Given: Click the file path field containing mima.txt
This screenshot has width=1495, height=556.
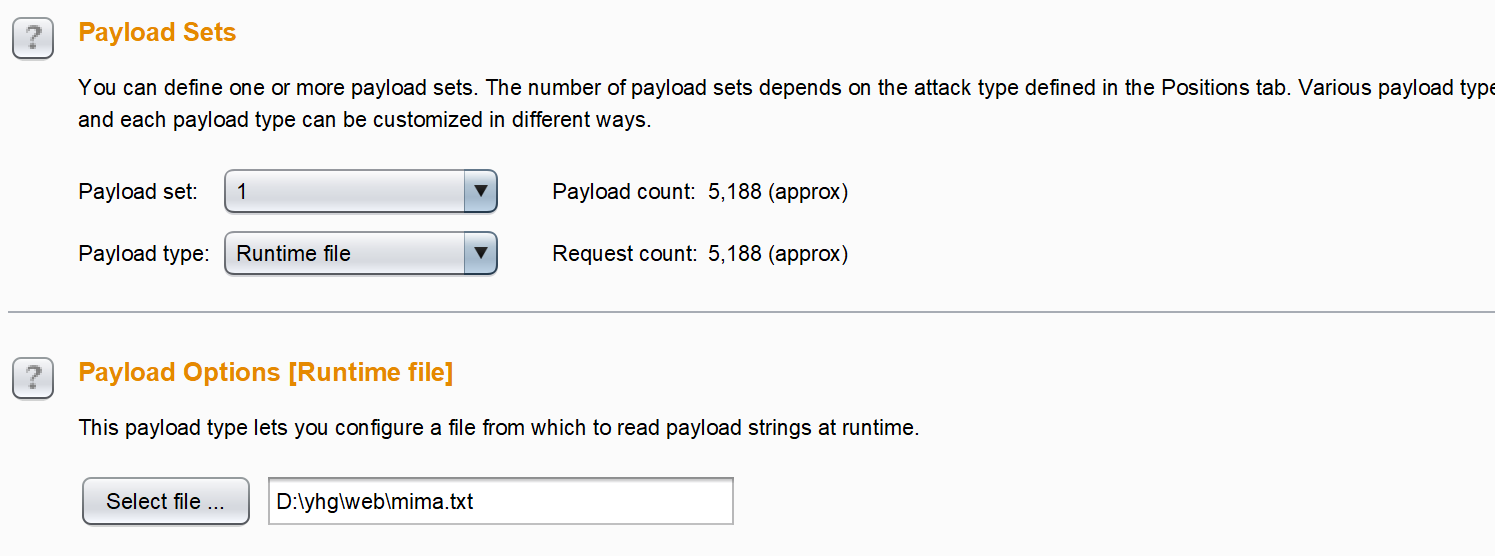Looking at the screenshot, I should (500, 501).
